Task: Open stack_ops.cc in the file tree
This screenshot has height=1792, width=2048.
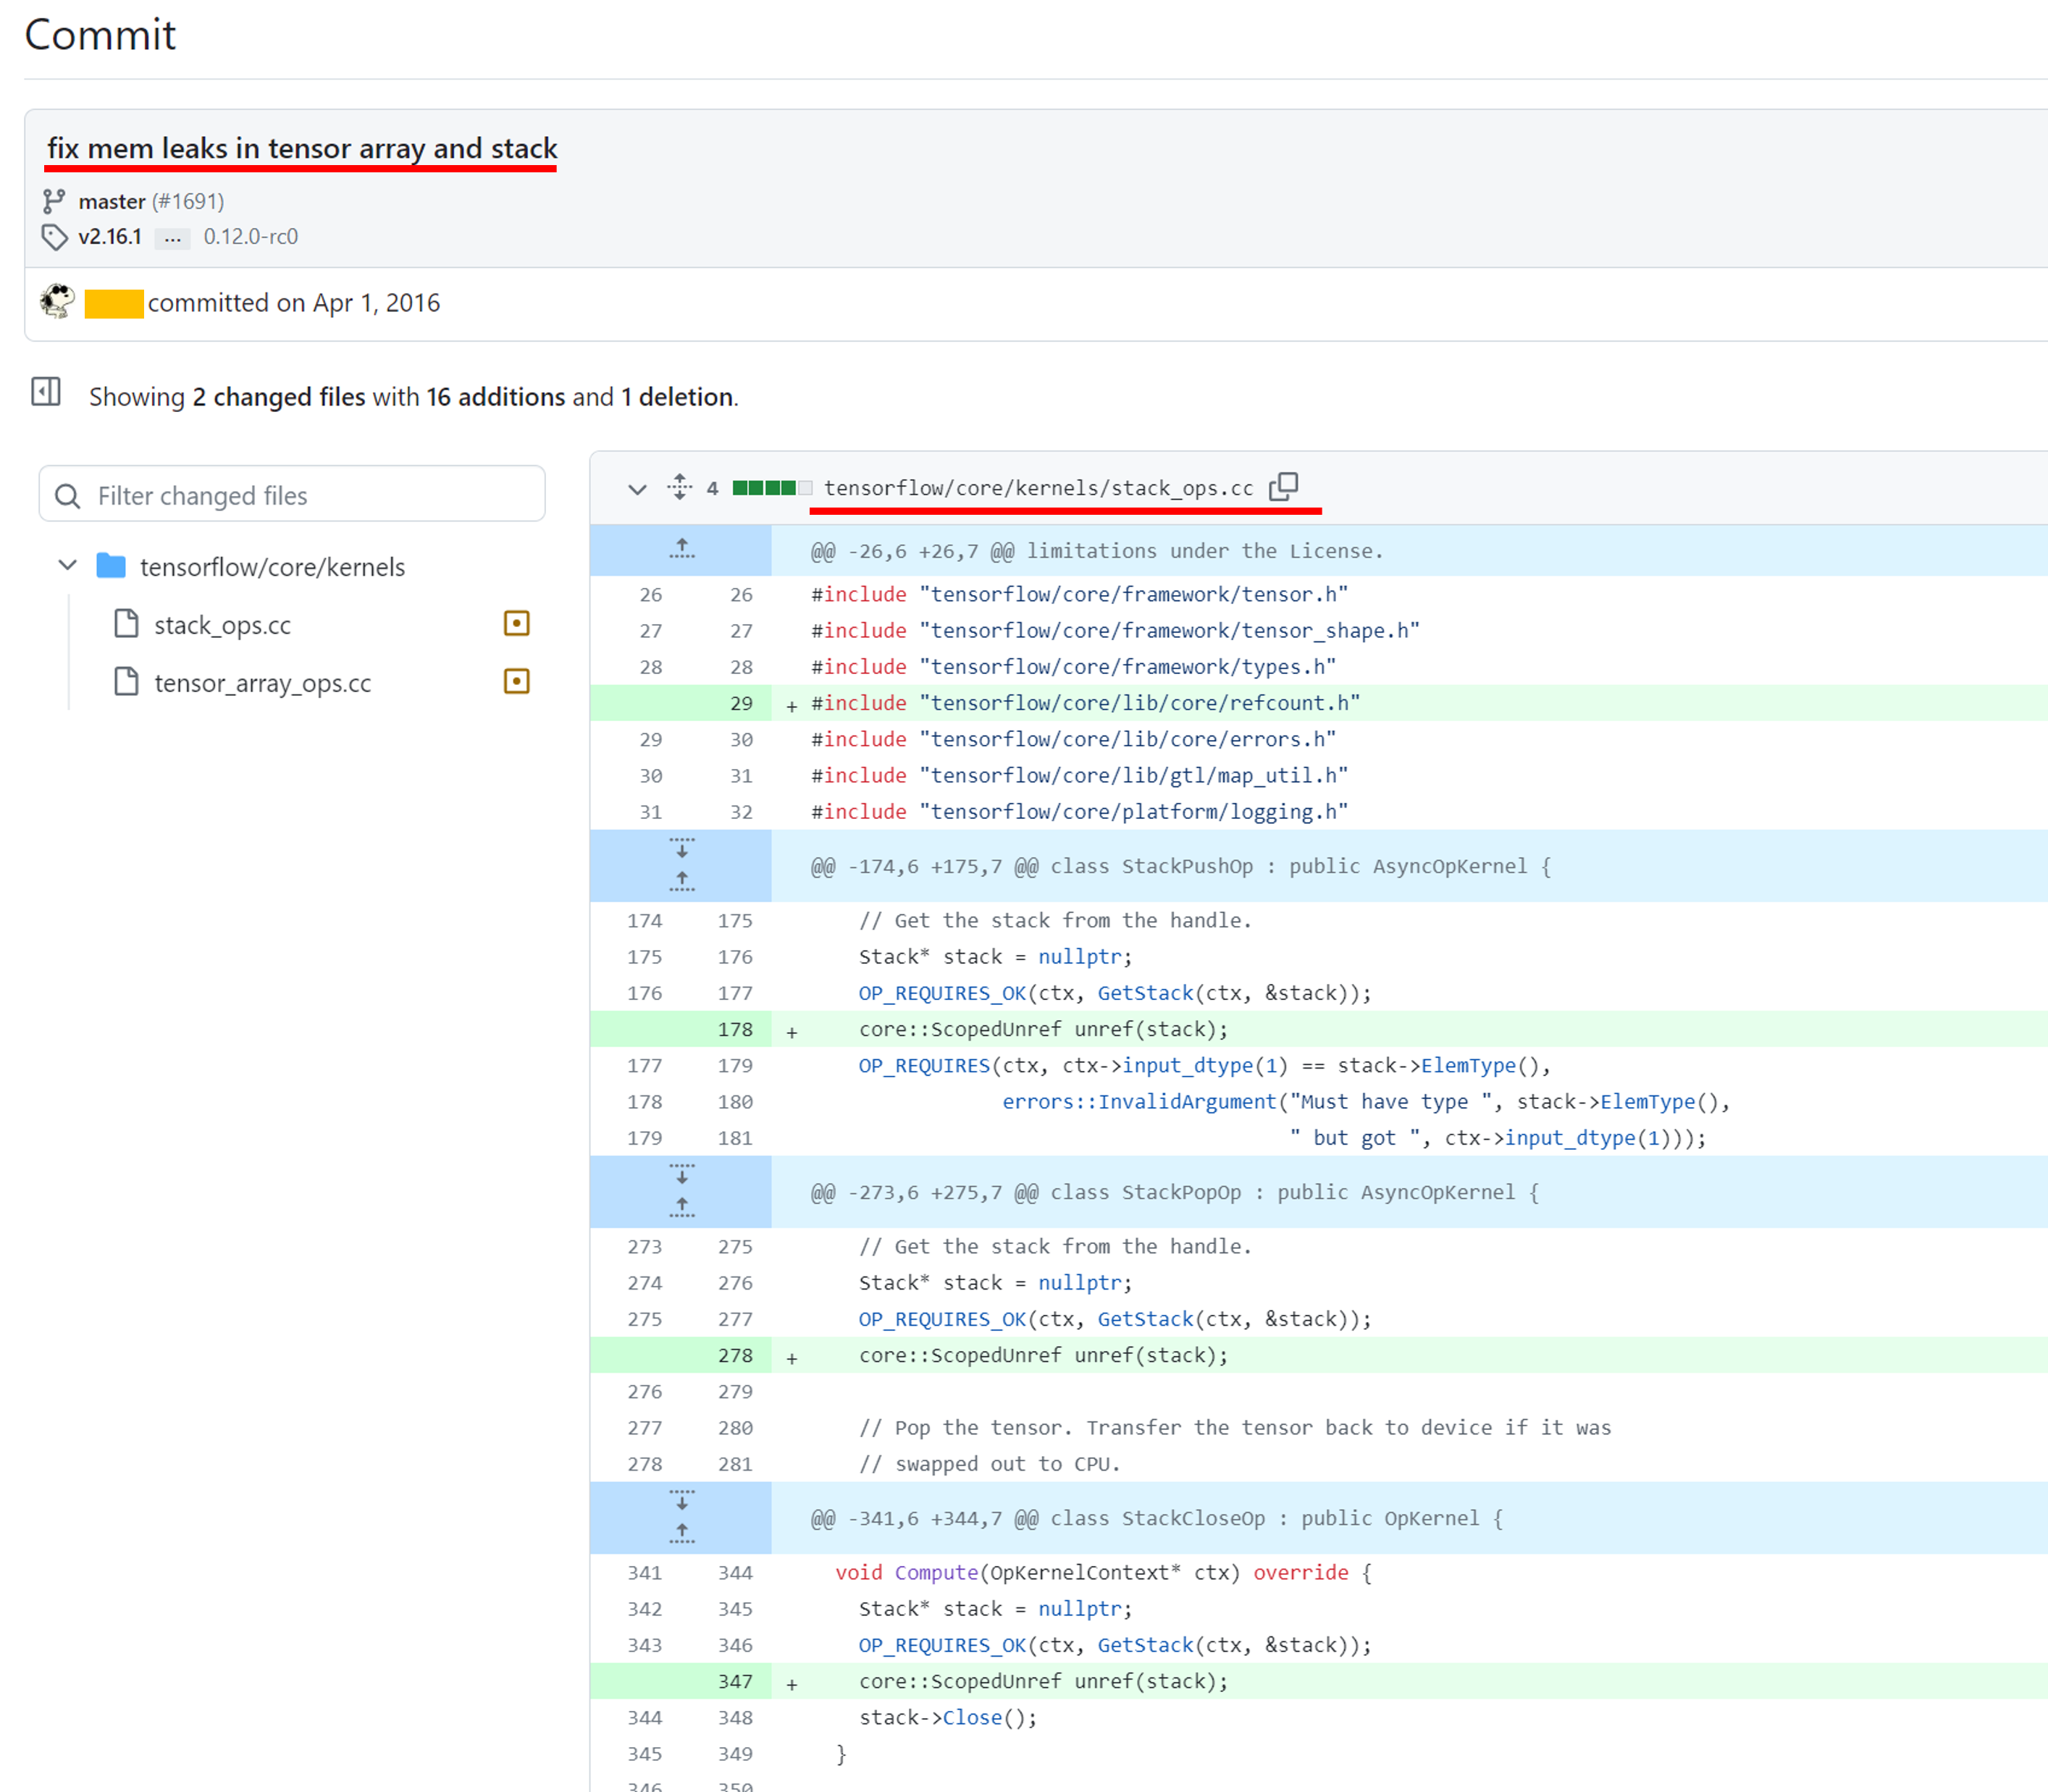Action: pyautogui.click(x=222, y=625)
